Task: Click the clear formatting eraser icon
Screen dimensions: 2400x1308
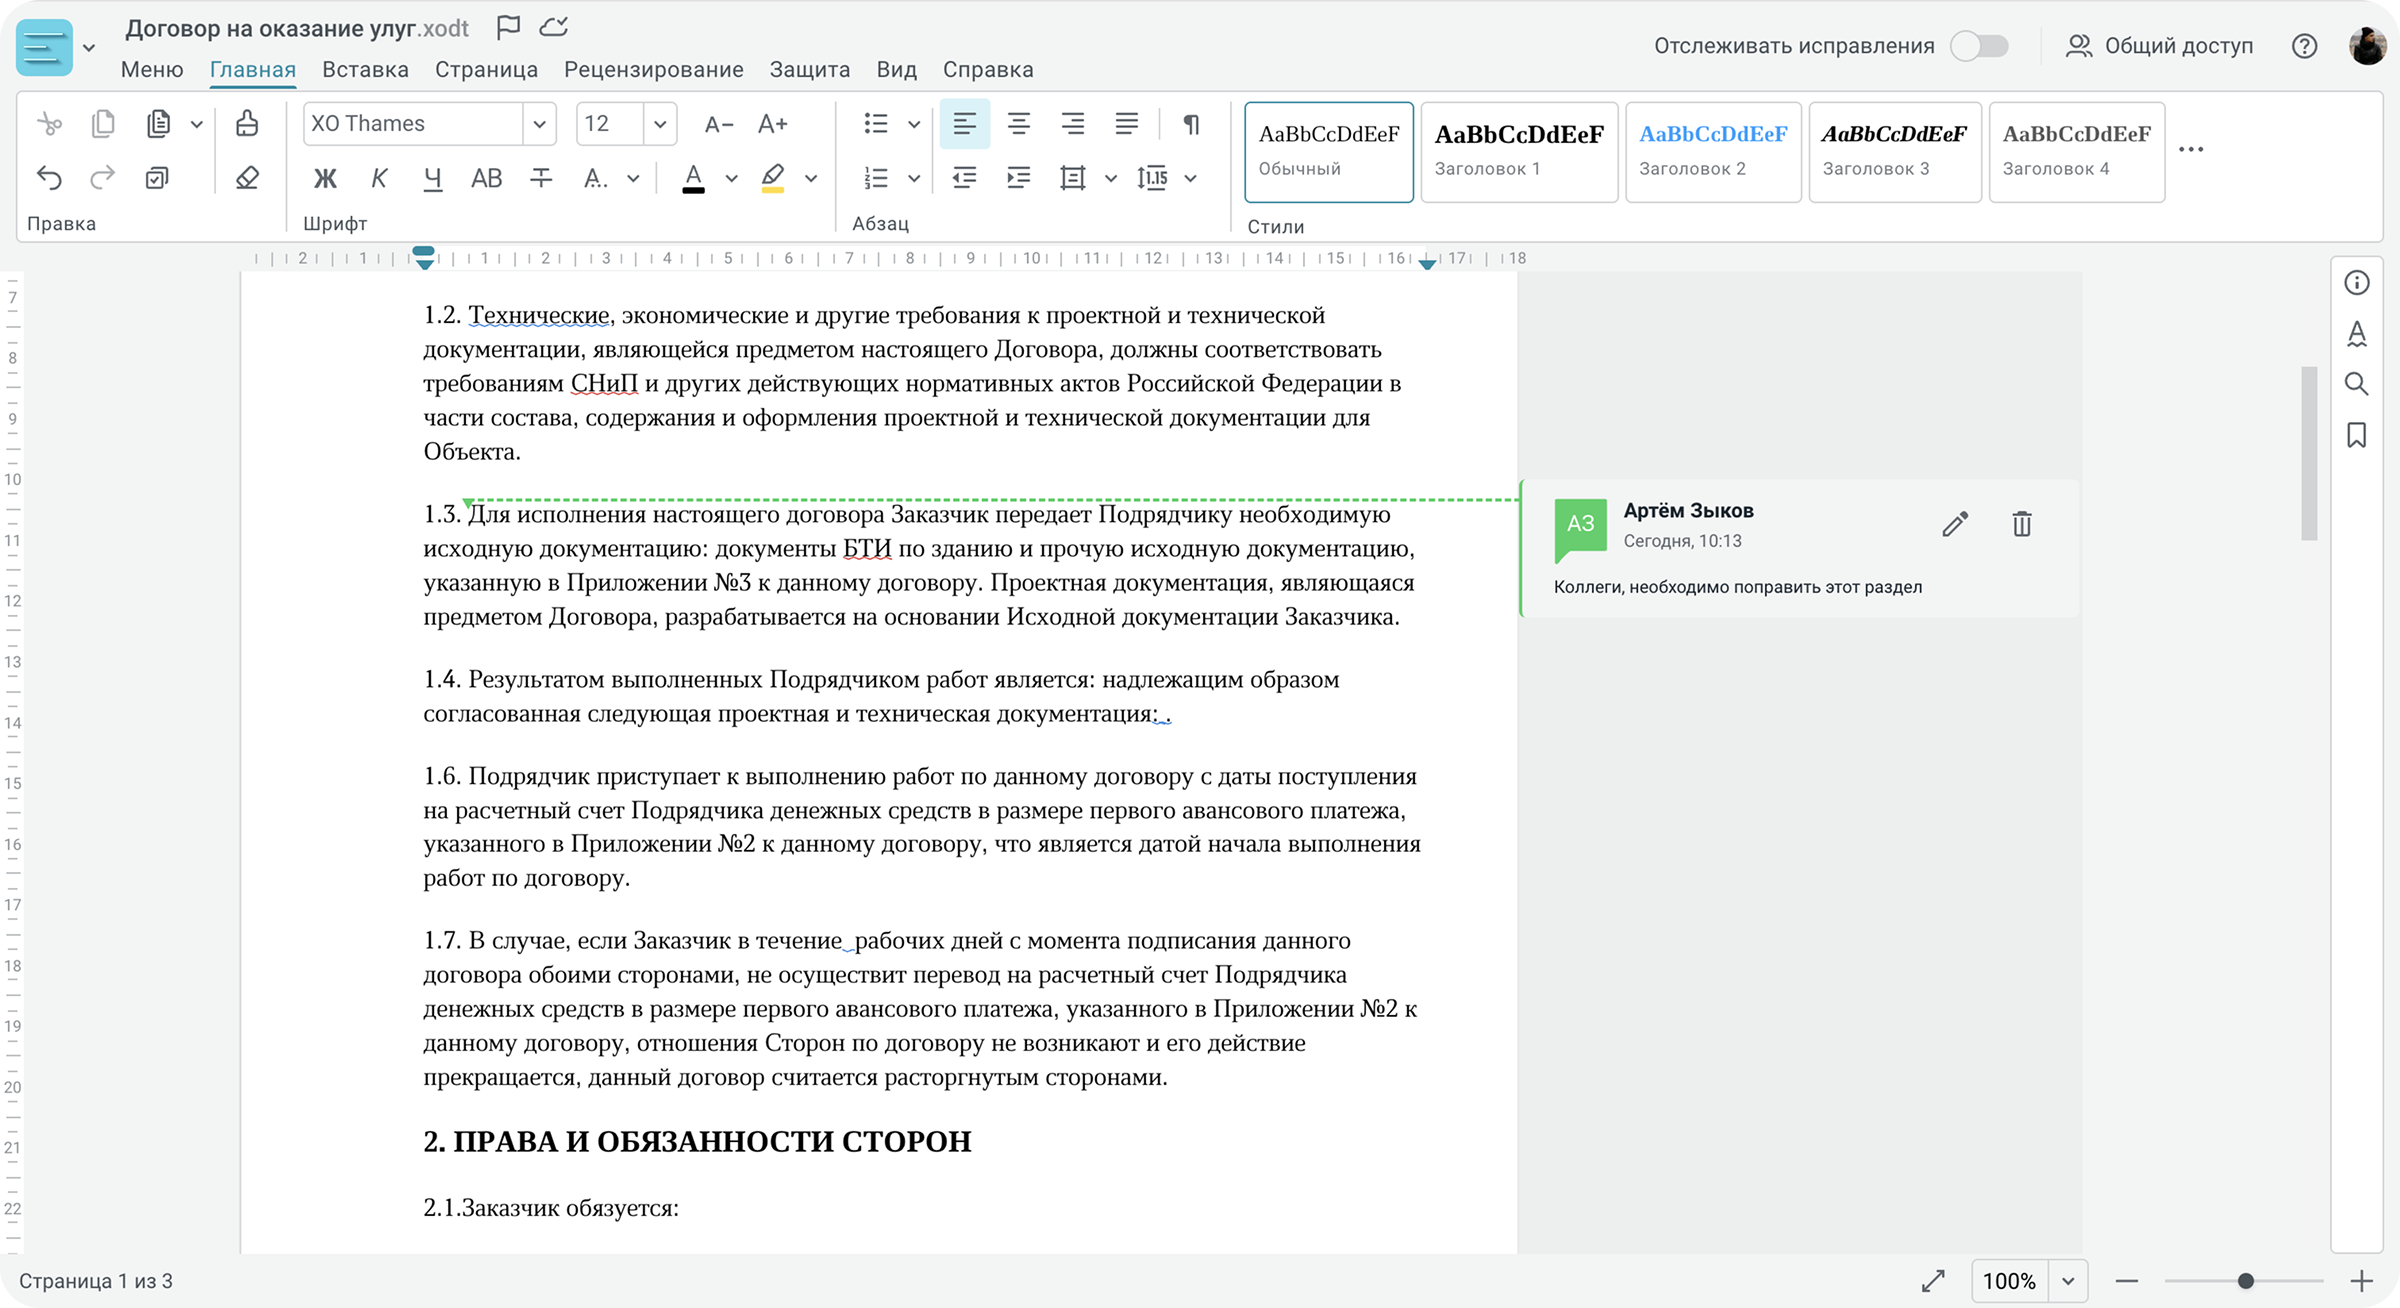Action: (247, 178)
